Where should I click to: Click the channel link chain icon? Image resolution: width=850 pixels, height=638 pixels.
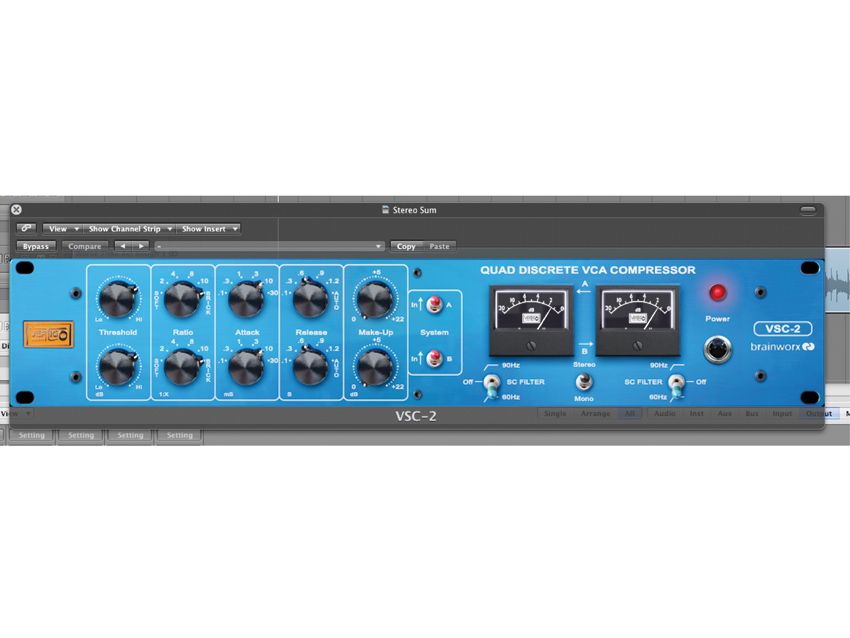tap(25, 227)
